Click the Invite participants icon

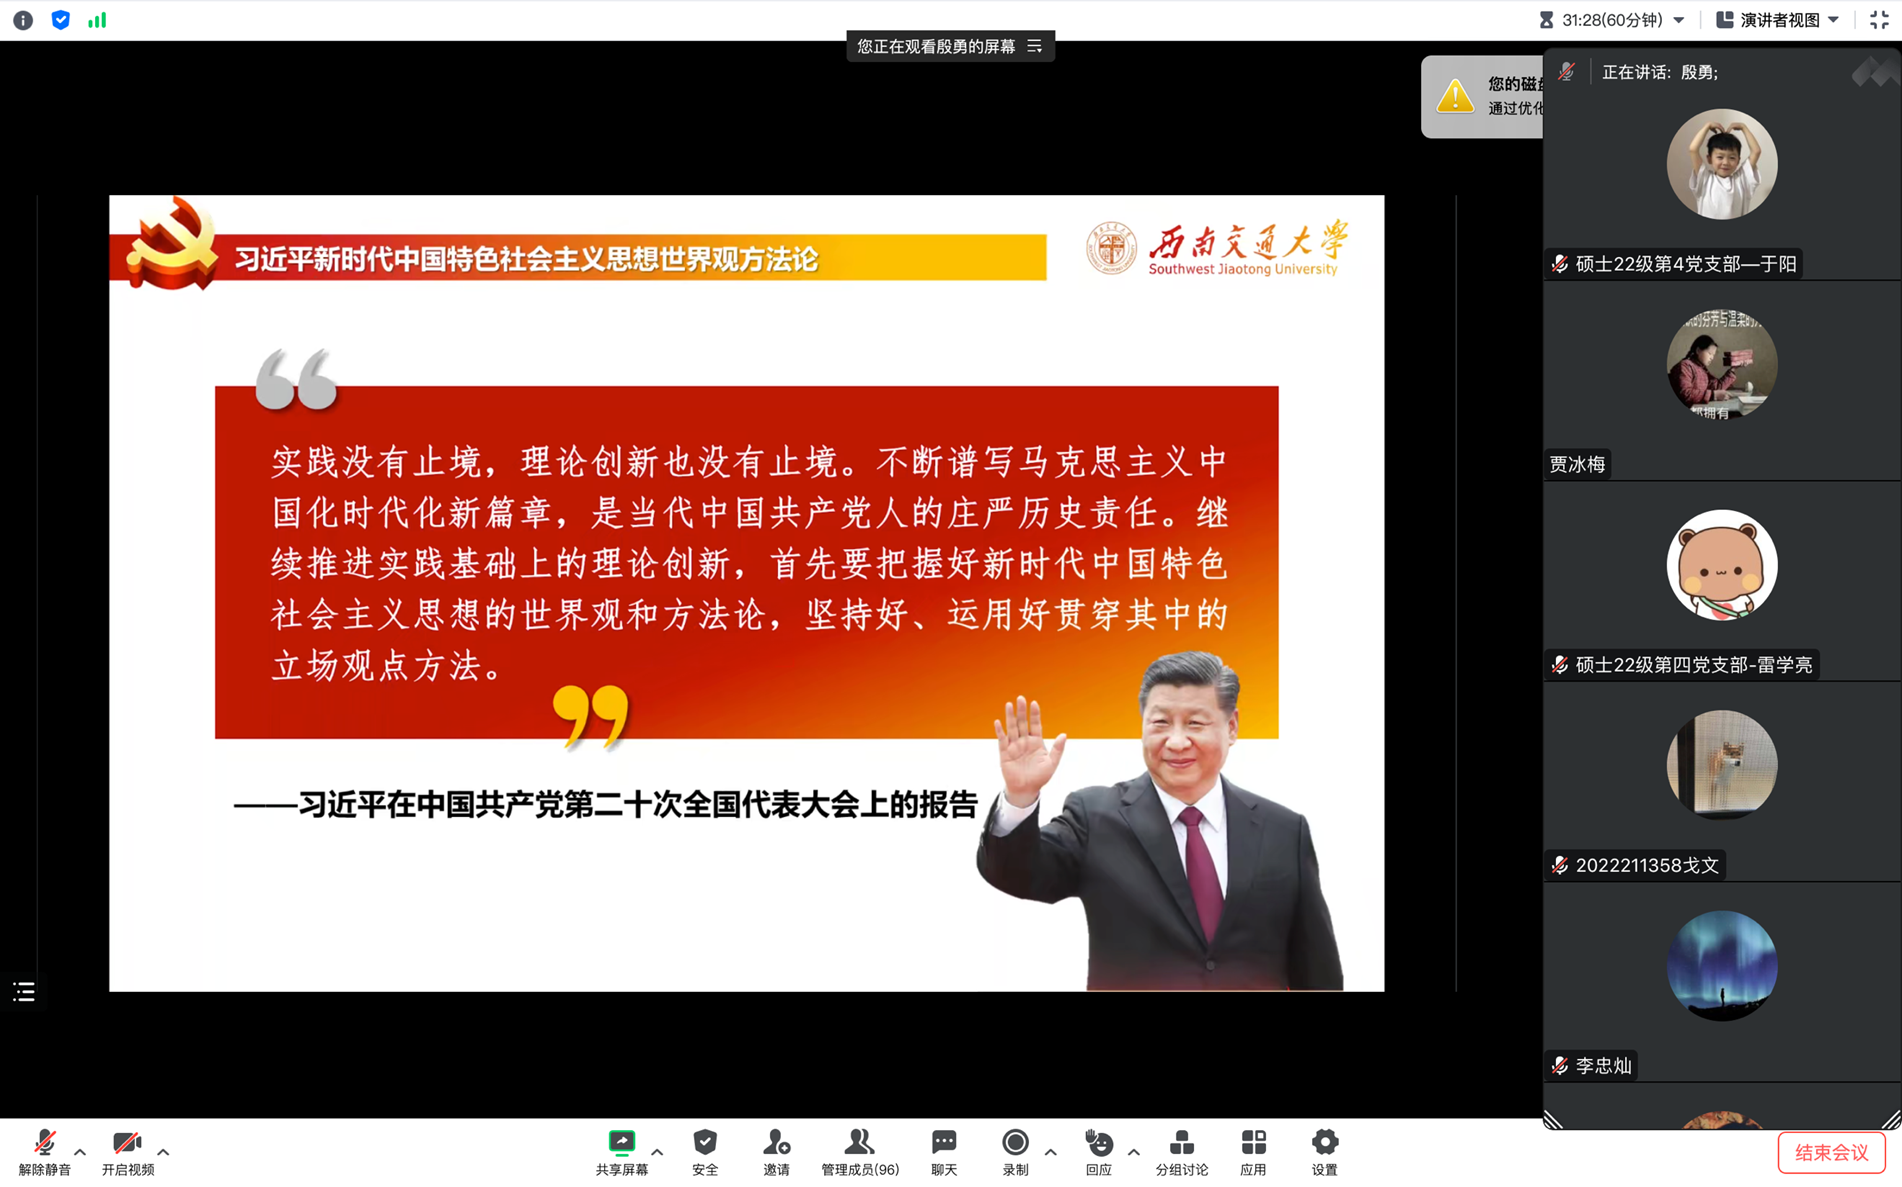tap(776, 1151)
